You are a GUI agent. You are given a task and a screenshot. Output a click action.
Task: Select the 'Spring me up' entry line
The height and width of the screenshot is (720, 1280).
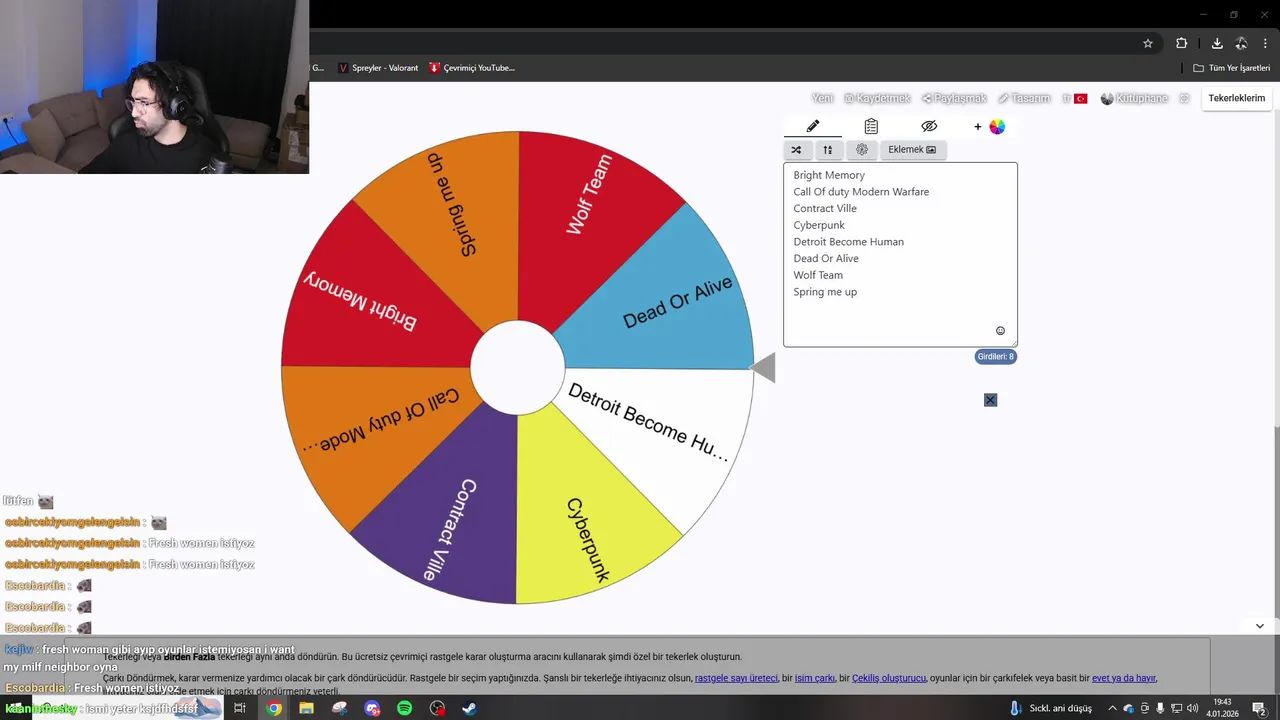tap(825, 292)
